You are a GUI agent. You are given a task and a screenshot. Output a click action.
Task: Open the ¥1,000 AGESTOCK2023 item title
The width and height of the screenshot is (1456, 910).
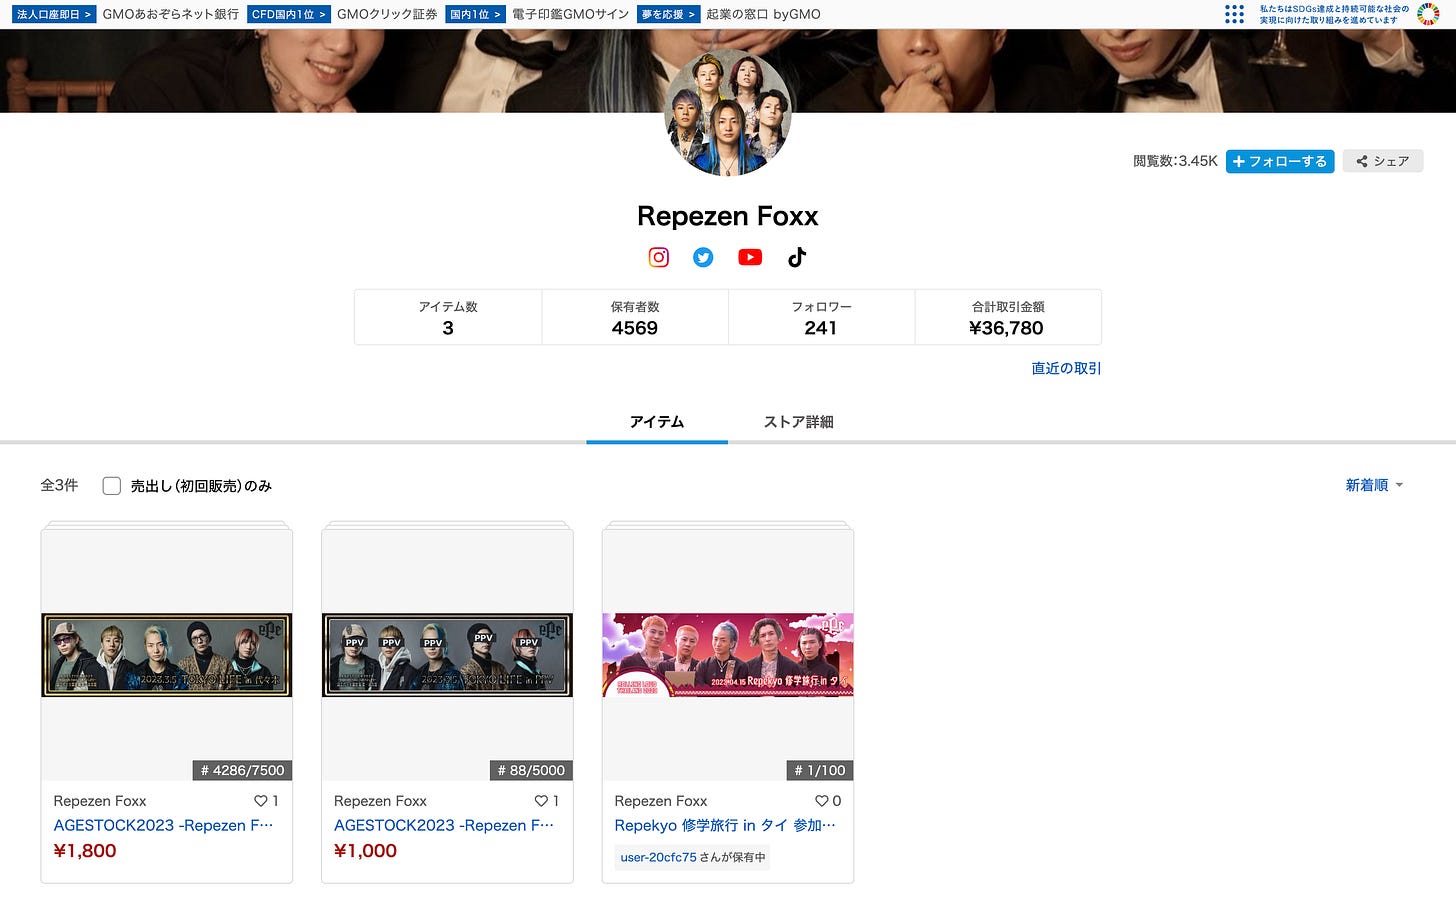pyautogui.click(x=444, y=825)
